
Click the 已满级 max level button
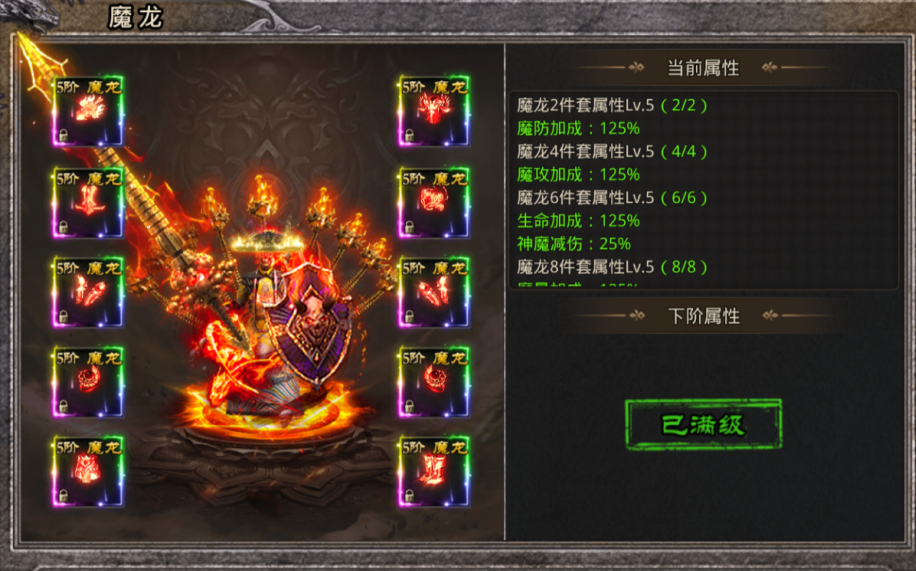point(703,425)
